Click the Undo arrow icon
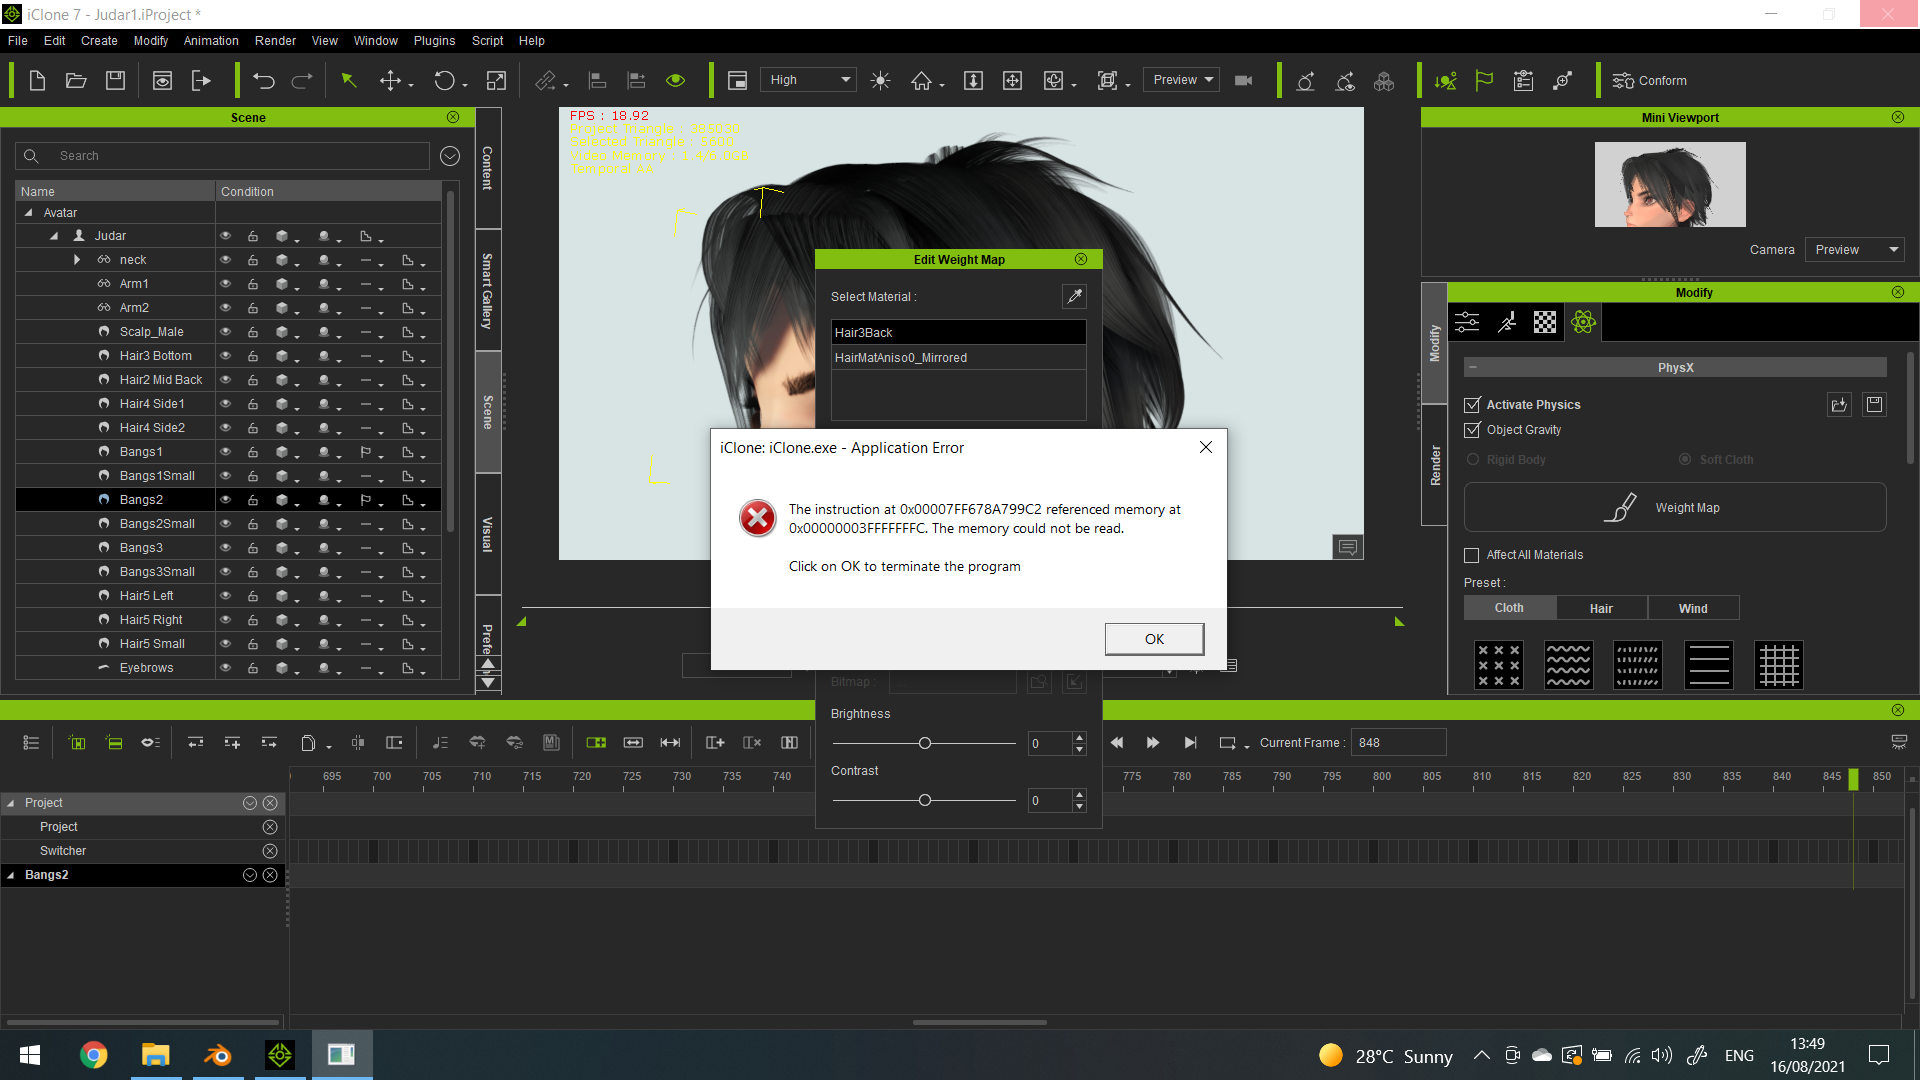1920x1080 pixels. point(264,81)
